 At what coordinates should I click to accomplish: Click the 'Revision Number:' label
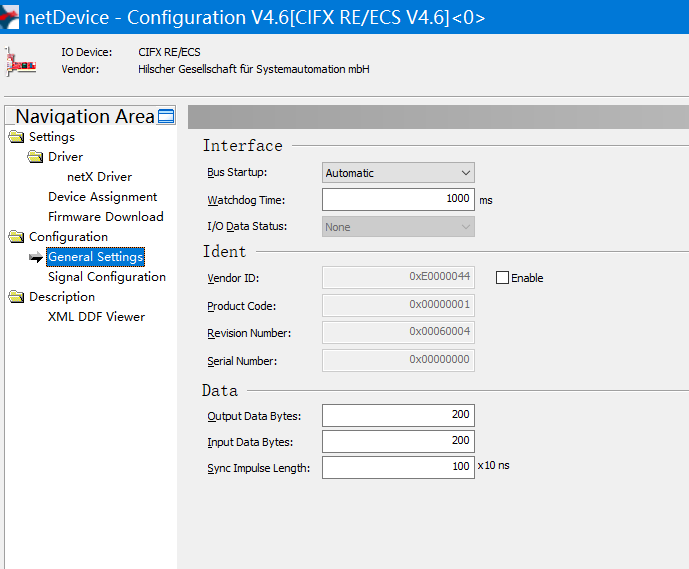coord(249,333)
